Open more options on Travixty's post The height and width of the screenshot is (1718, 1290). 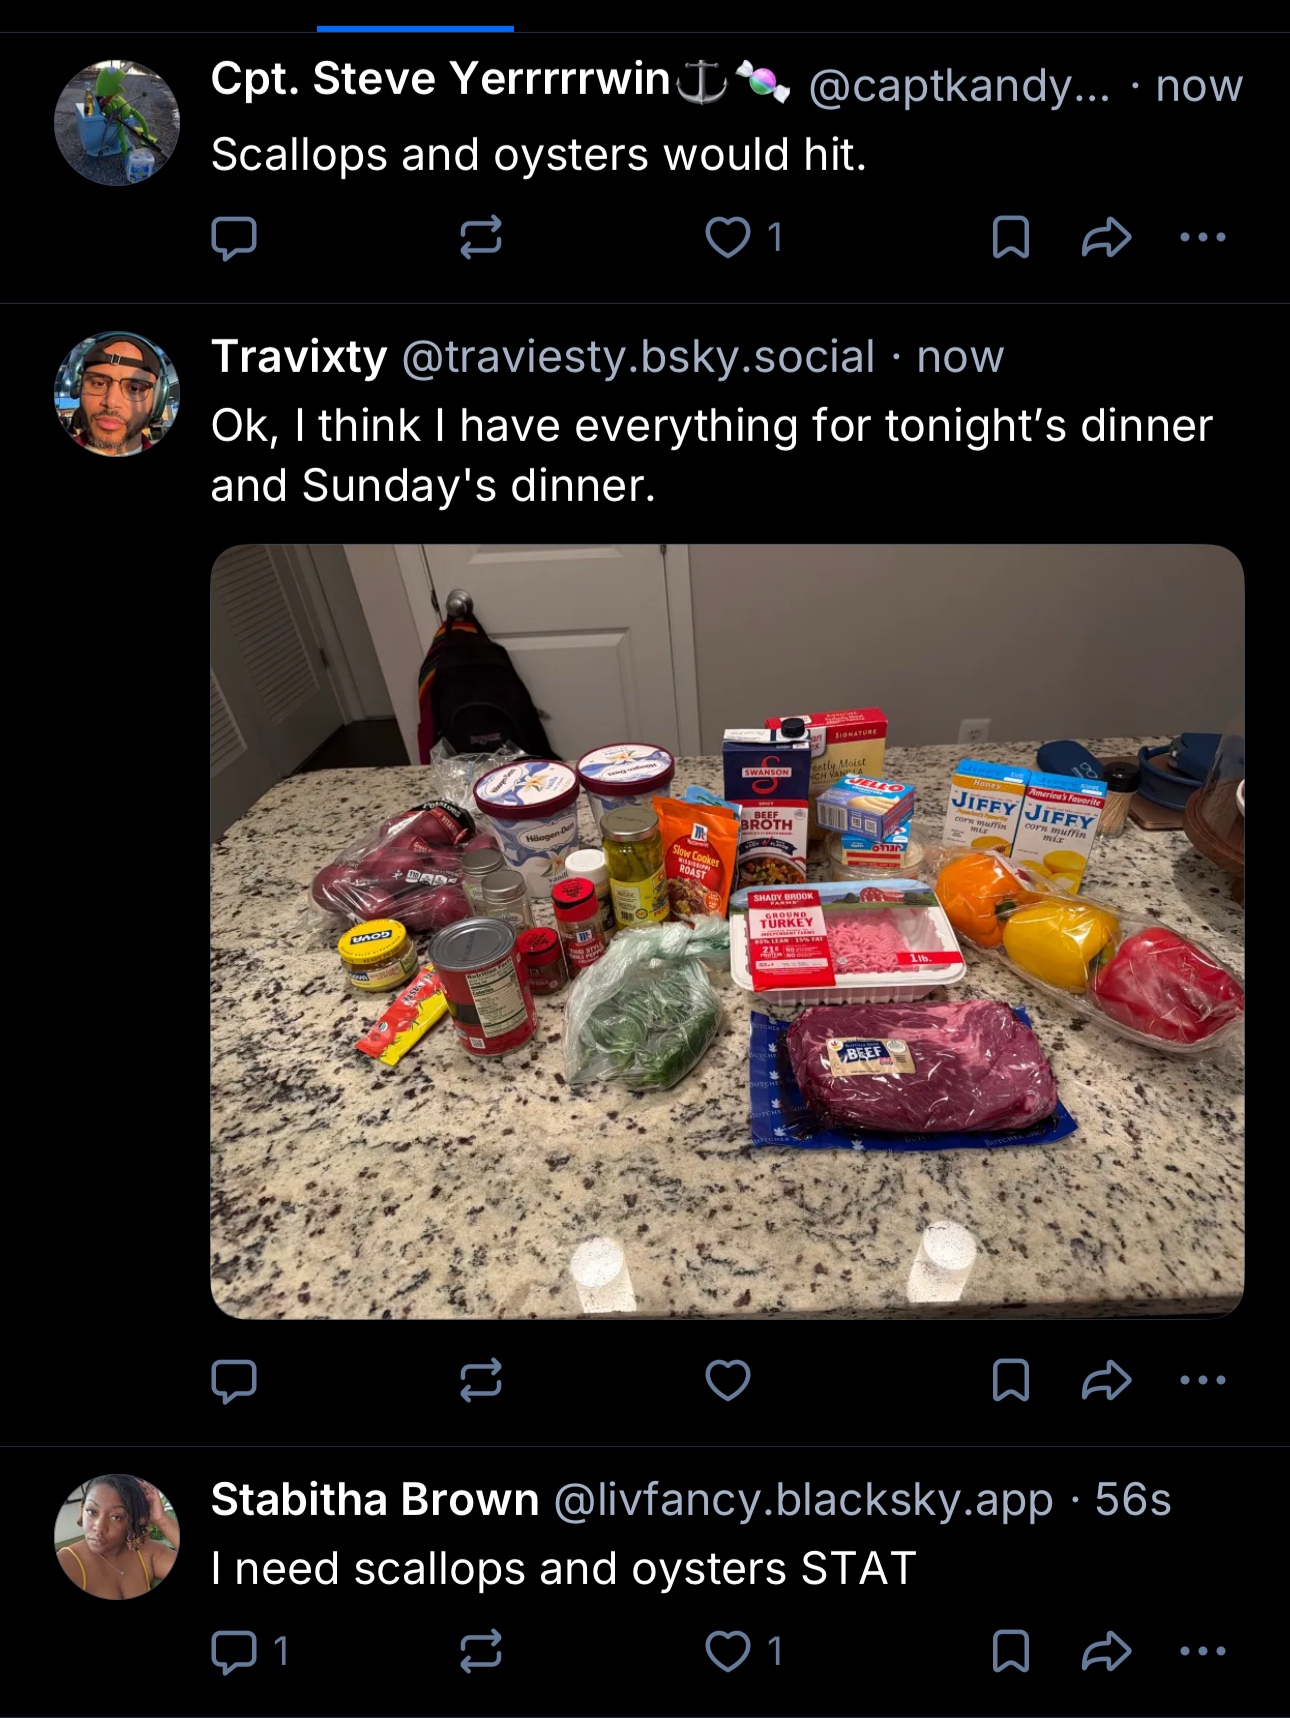[x=1202, y=1381]
